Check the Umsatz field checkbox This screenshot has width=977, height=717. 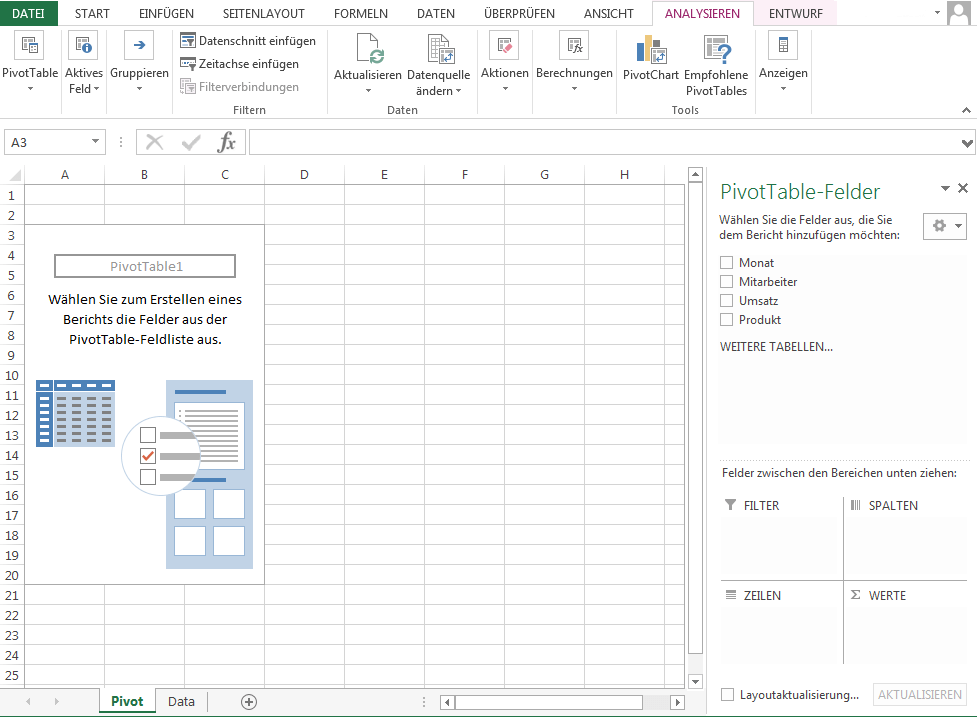click(x=727, y=300)
